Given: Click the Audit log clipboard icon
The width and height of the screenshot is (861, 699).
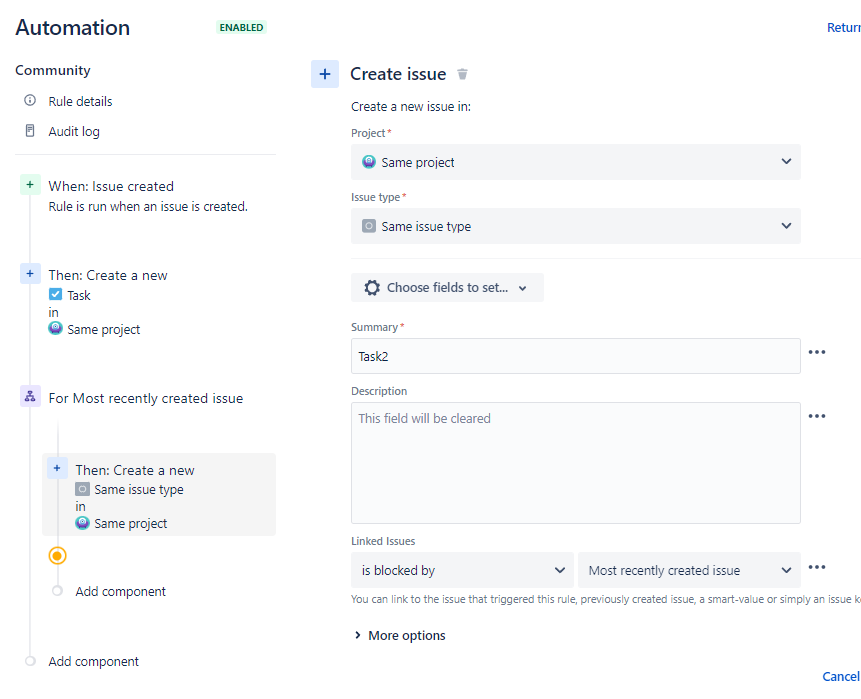Looking at the screenshot, I should 30,131.
